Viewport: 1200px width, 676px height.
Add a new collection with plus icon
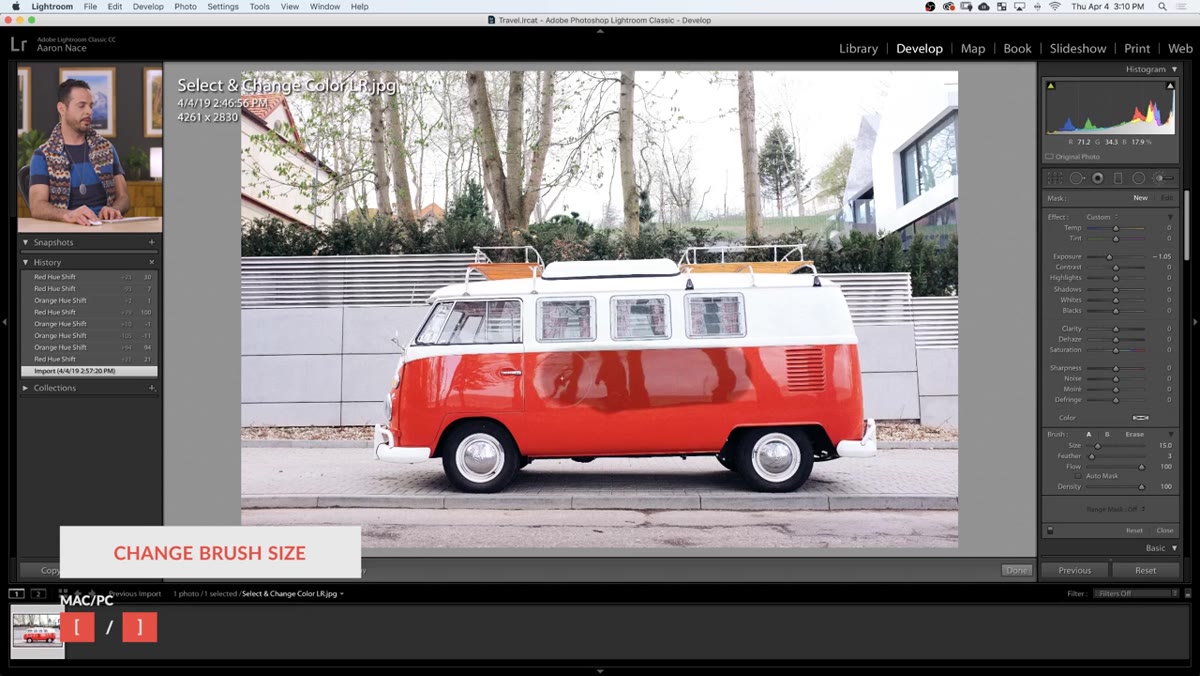click(152, 388)
